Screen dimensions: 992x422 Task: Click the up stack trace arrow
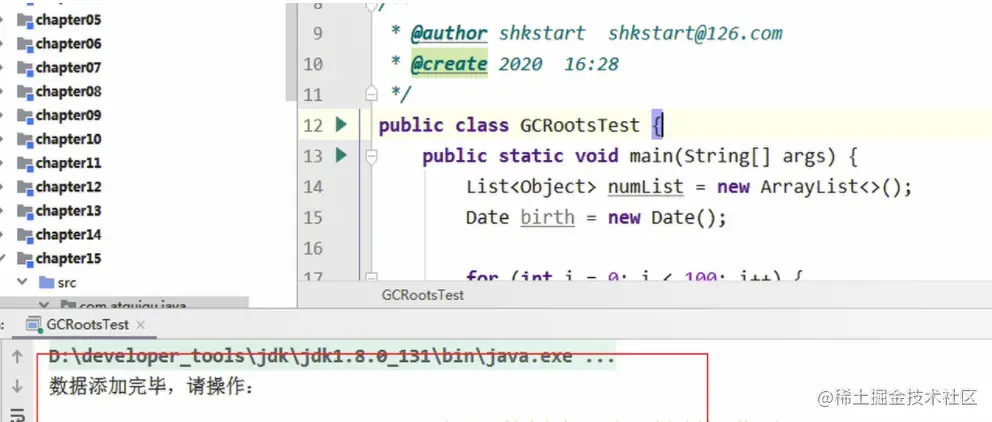pyautogui.click(x=17, y=357)
